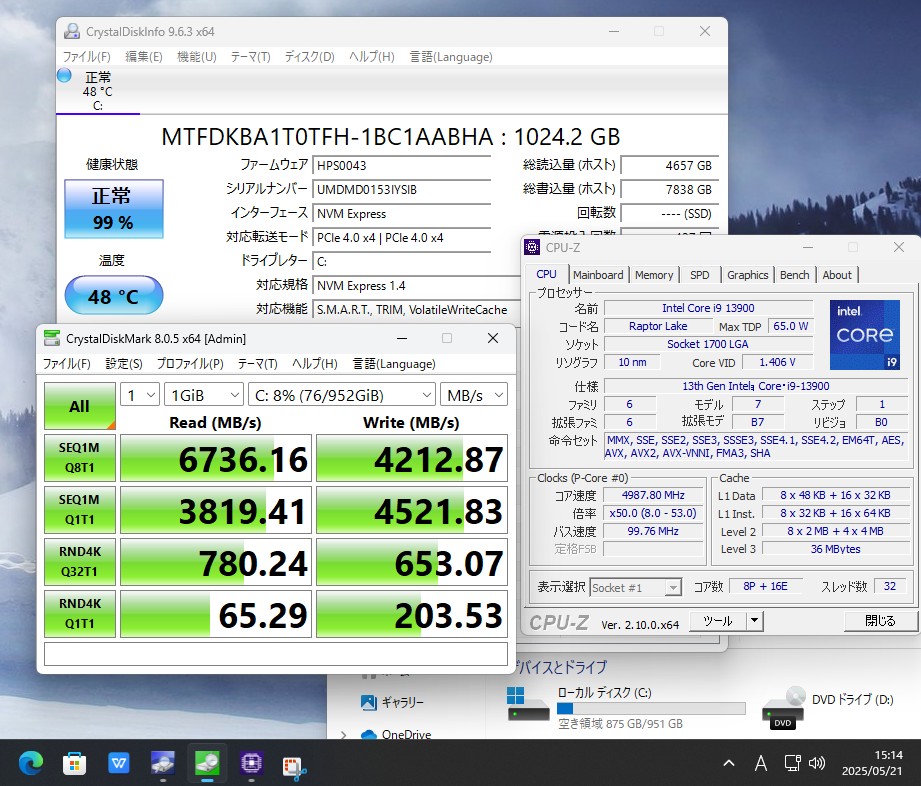Open the SPD tab in CPU-Z
This screenshot has height=786, width=921.
(x=700, y=275)
